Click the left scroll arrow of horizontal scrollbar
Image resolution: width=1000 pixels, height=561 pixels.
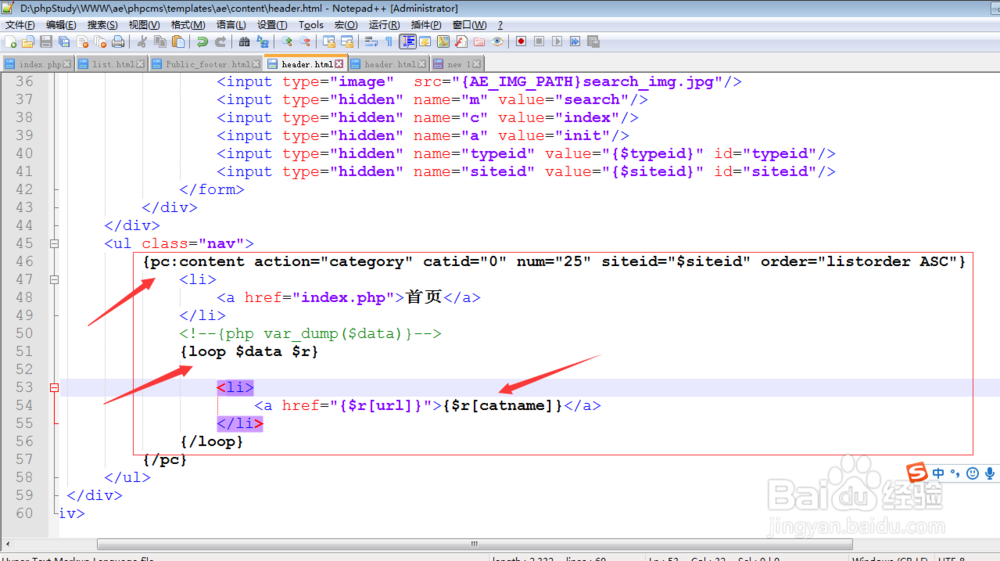point(8,544)
